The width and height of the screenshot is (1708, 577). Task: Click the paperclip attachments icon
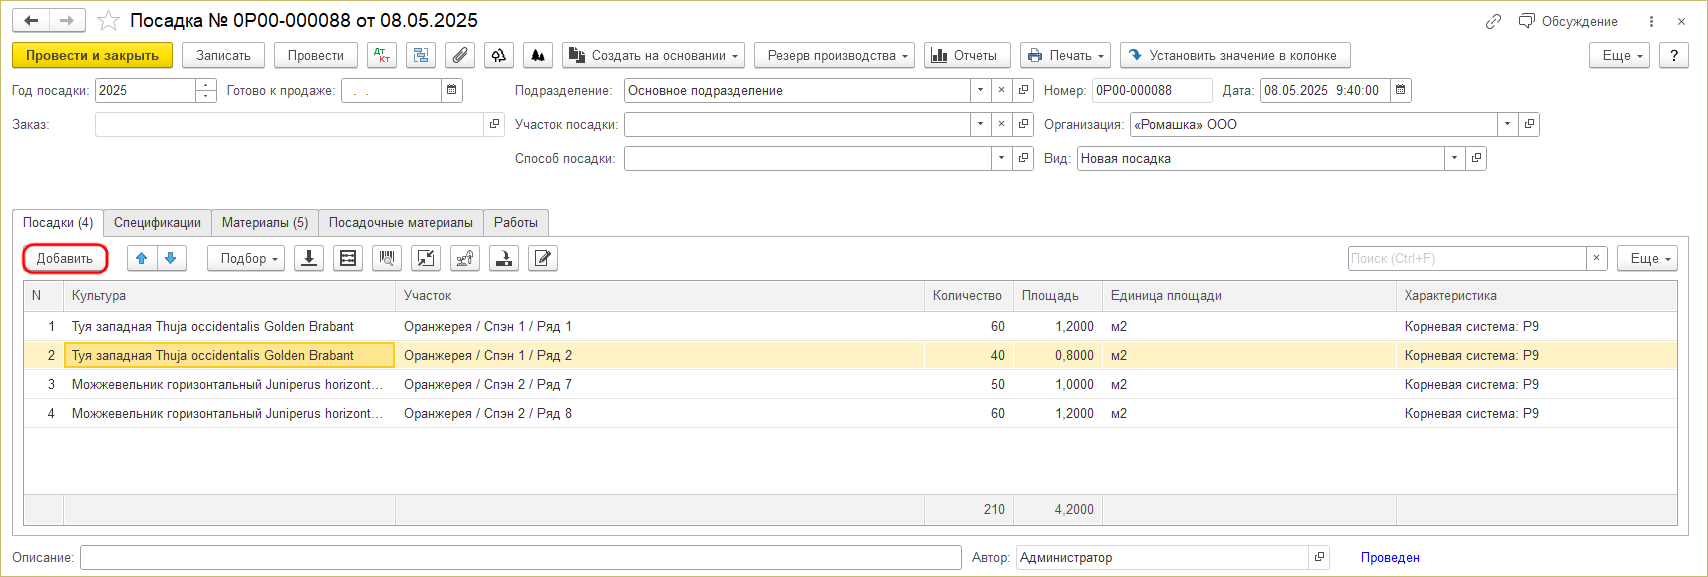point(460,56)
